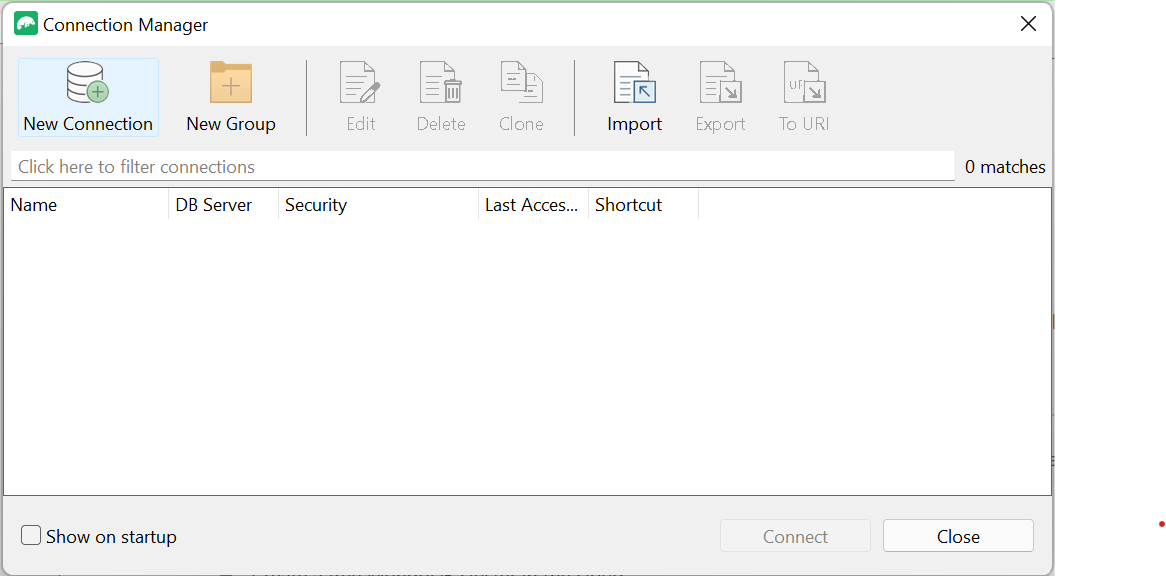The width and height of the screenshot is (1166, 576).
Task: Select the New Connection tool
Action: click(x=87, y=97)
